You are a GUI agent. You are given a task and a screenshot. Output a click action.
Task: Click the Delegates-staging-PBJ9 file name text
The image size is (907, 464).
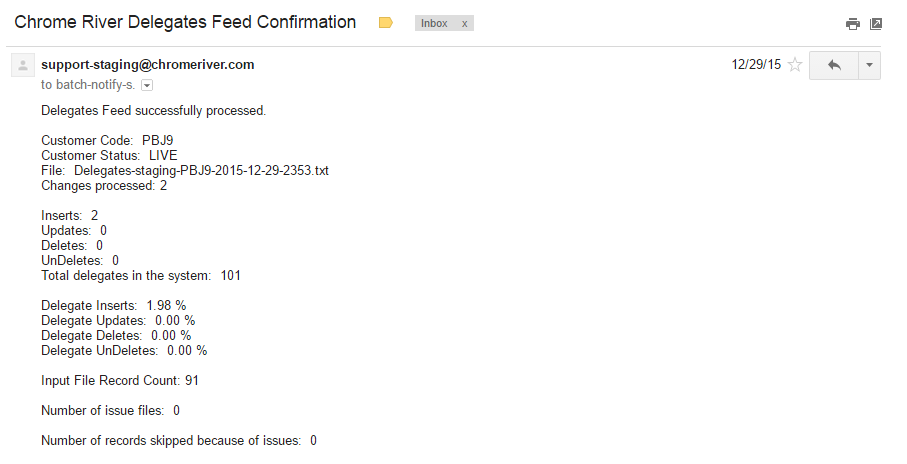coord(201,171)
